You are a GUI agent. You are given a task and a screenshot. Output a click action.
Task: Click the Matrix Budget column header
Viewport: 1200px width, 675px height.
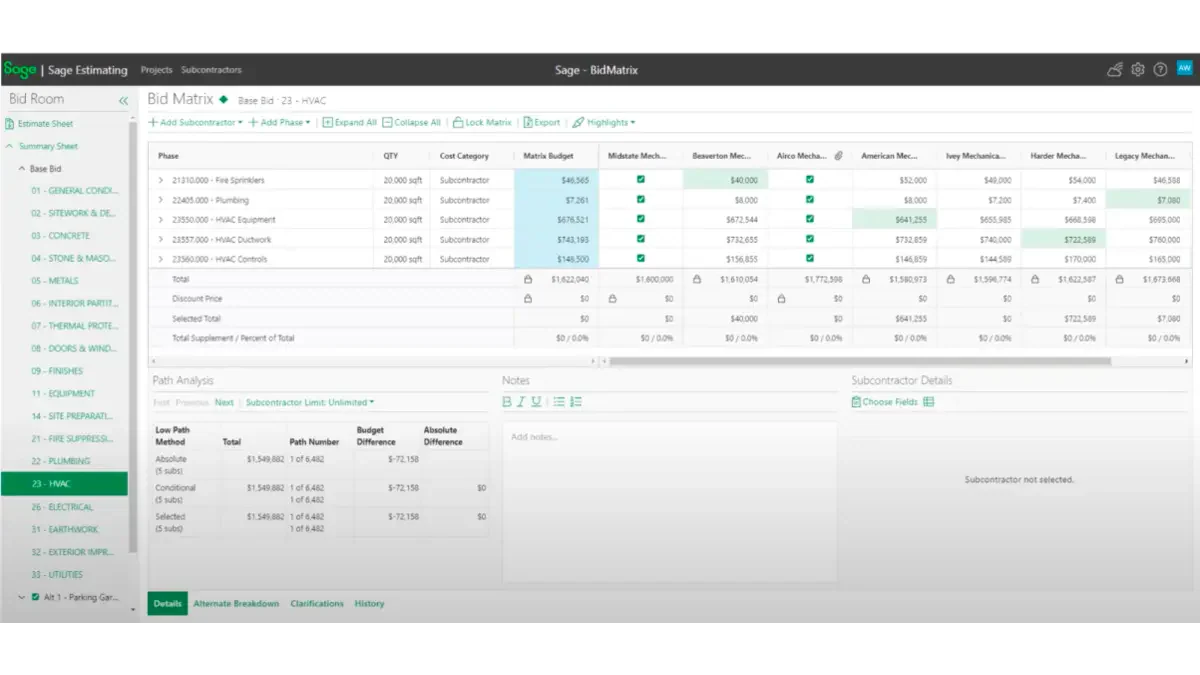[x=556, y=156]
